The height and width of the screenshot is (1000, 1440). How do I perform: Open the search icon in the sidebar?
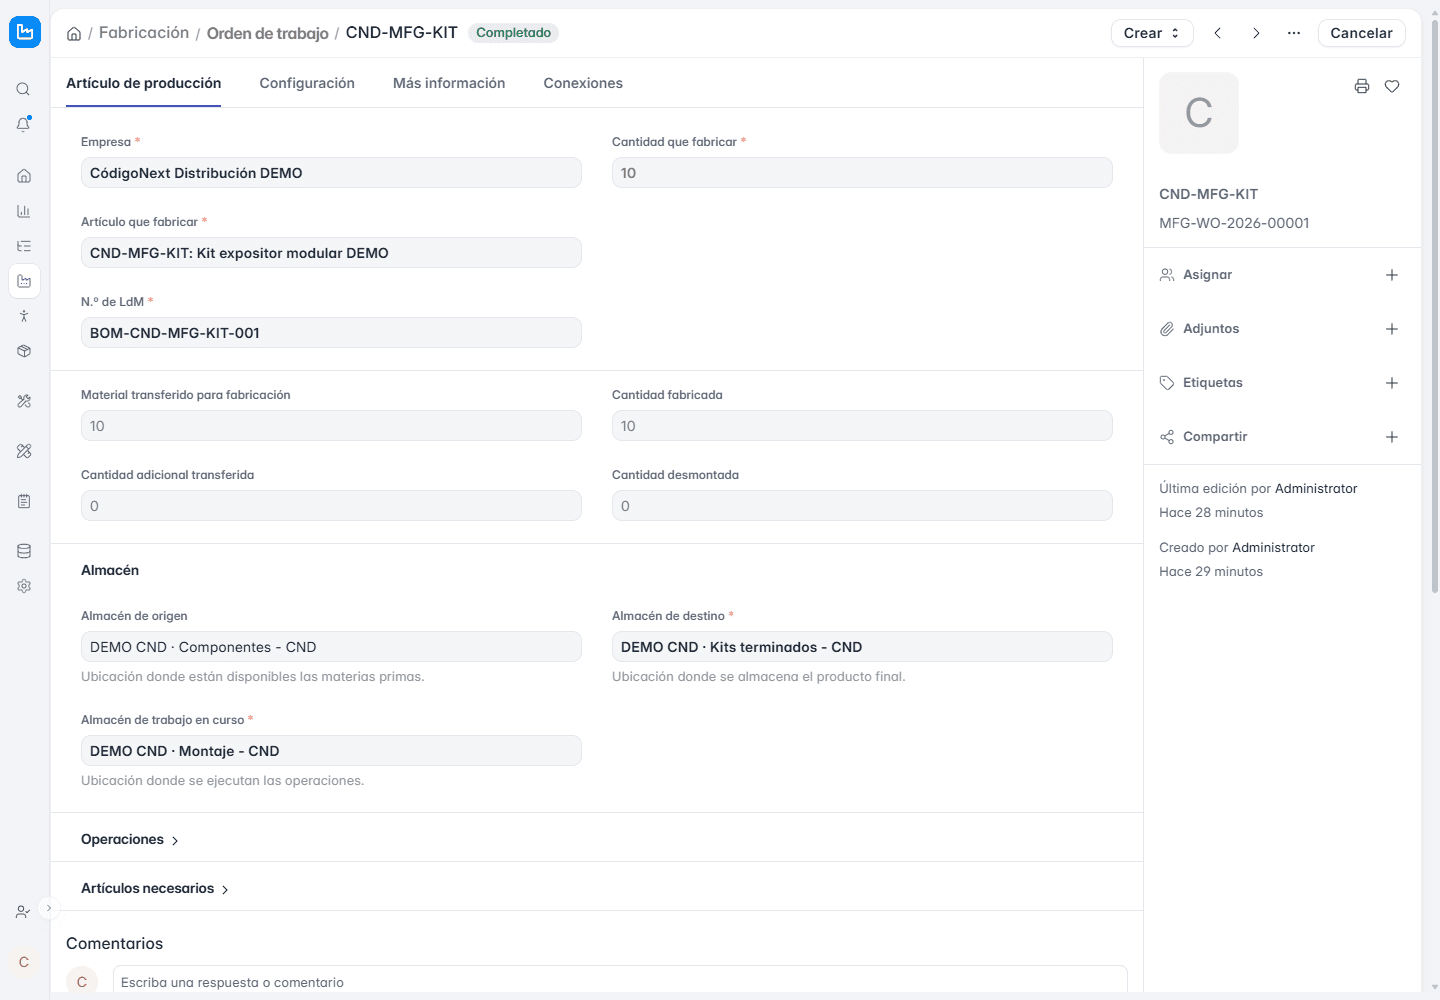24,89
